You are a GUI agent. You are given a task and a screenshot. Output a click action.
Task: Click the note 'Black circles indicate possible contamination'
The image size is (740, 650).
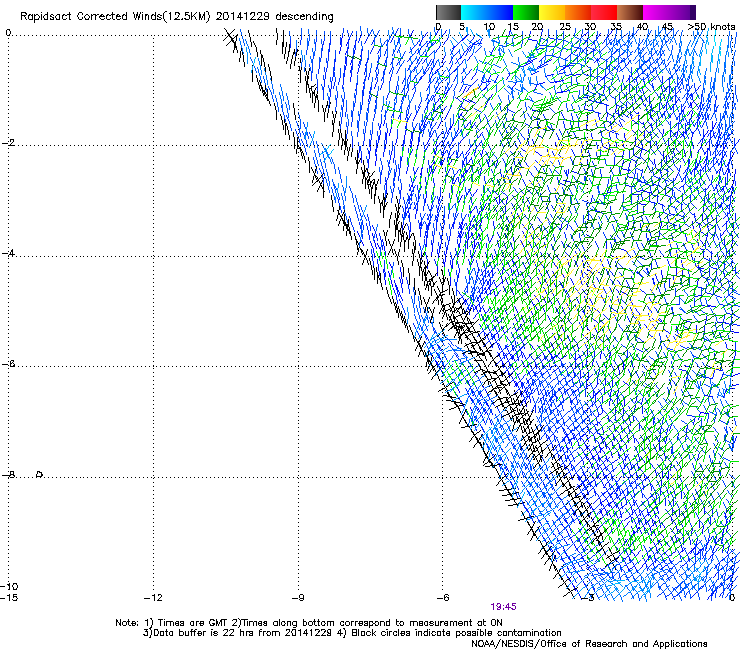click(x=456, y=633)
